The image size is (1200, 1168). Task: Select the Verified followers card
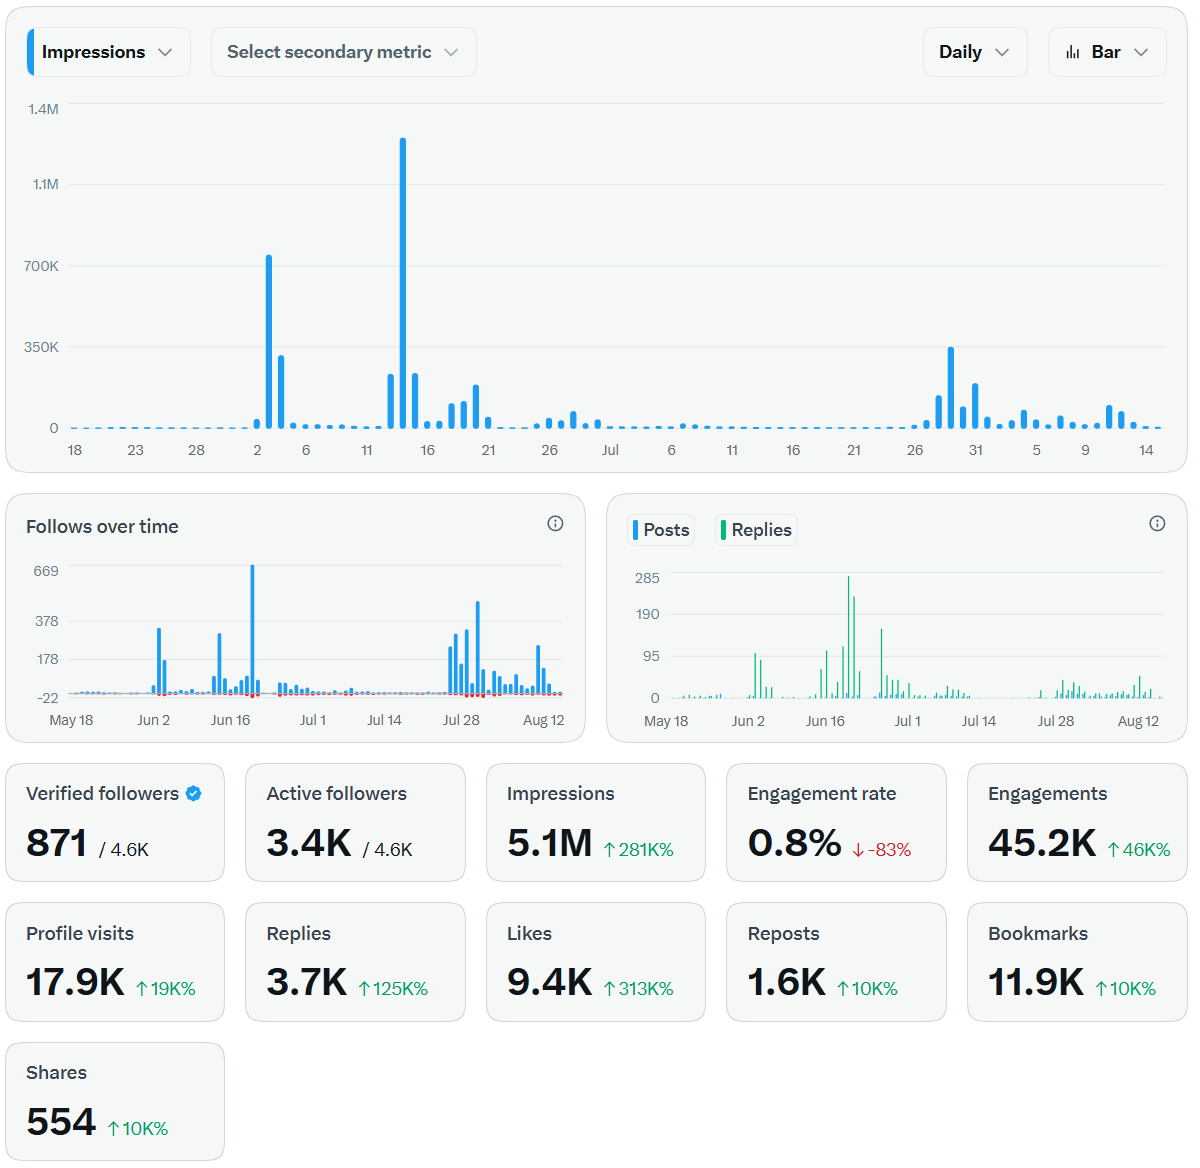click(x=115, y=823)
